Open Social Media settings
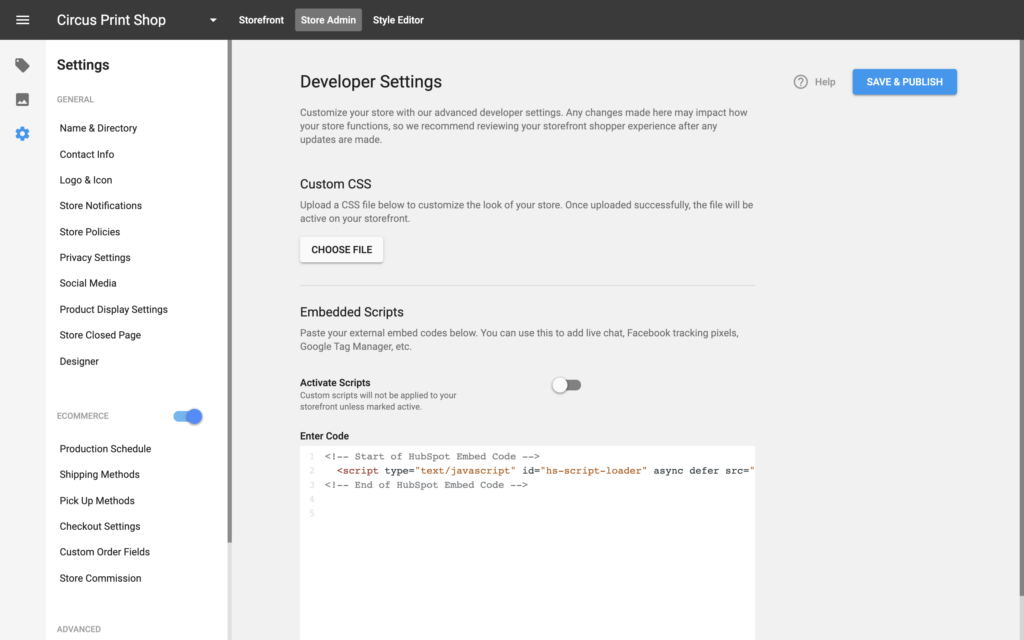1024x640 pixels. 88,283
